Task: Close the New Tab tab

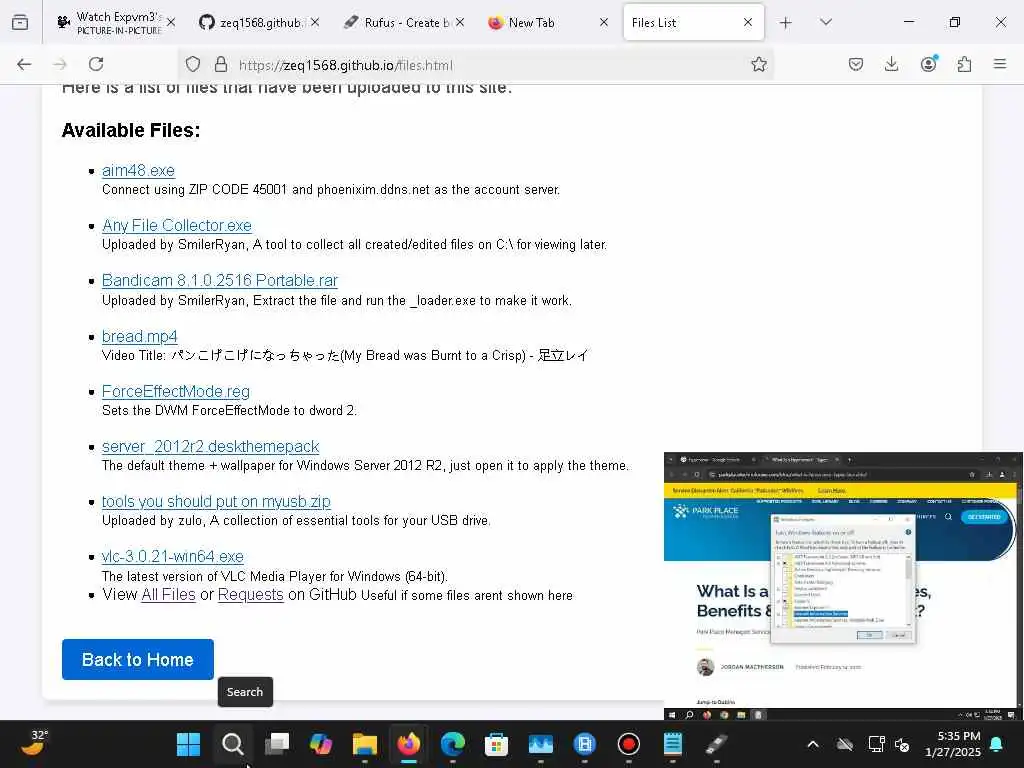Action: [604, 22]
